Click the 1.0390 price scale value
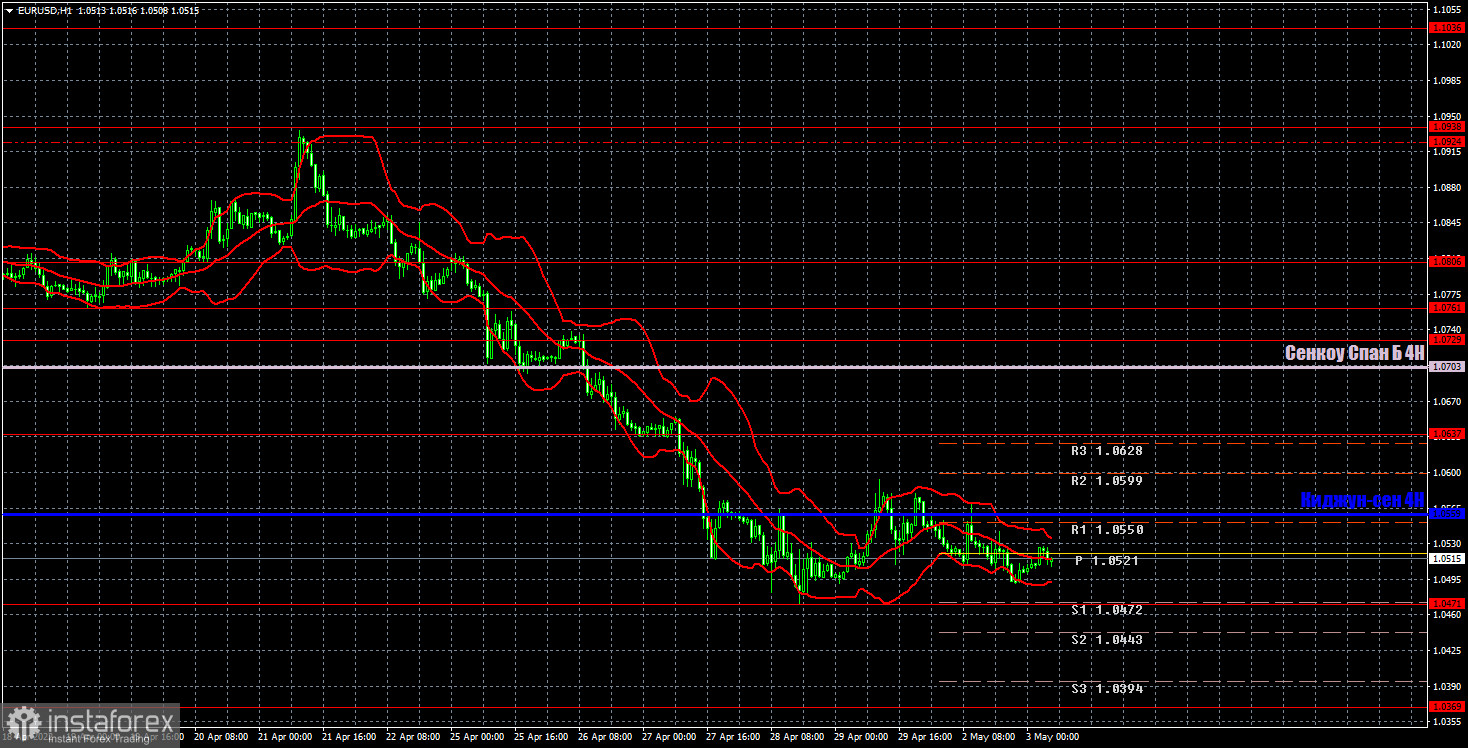Viewport: 1468px width, 748px height. pyautogui.click(x=1447, y=686)
